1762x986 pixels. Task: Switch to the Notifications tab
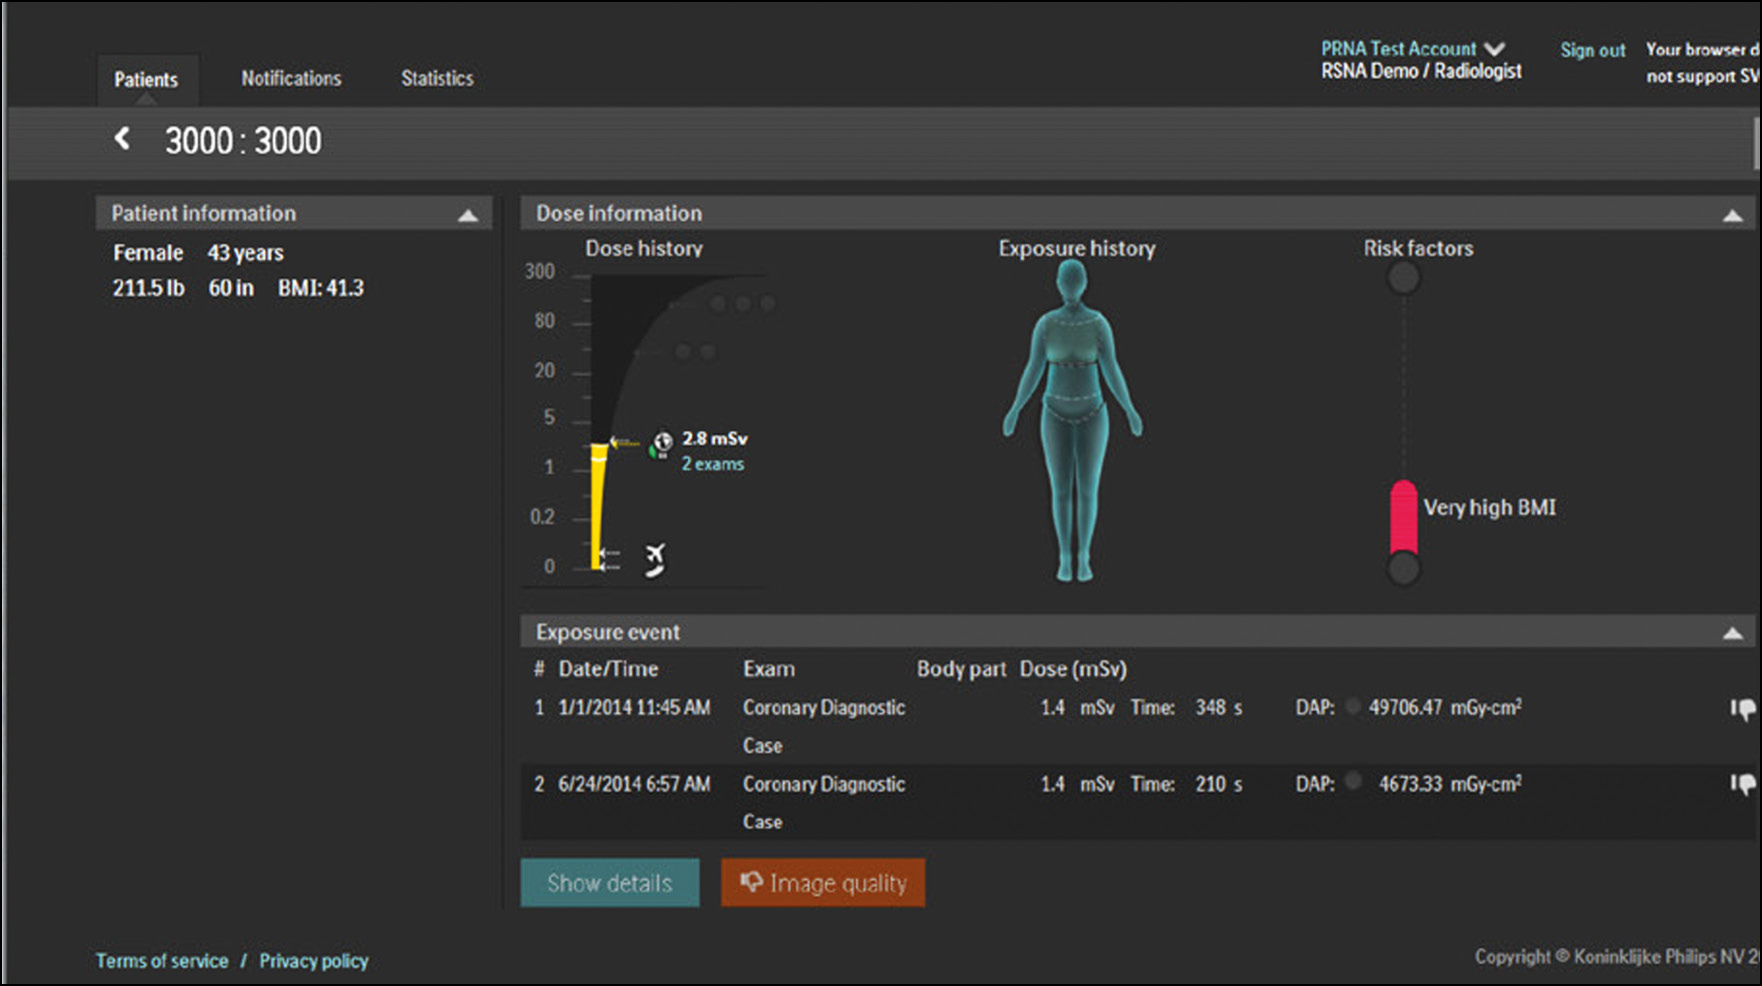291,78
